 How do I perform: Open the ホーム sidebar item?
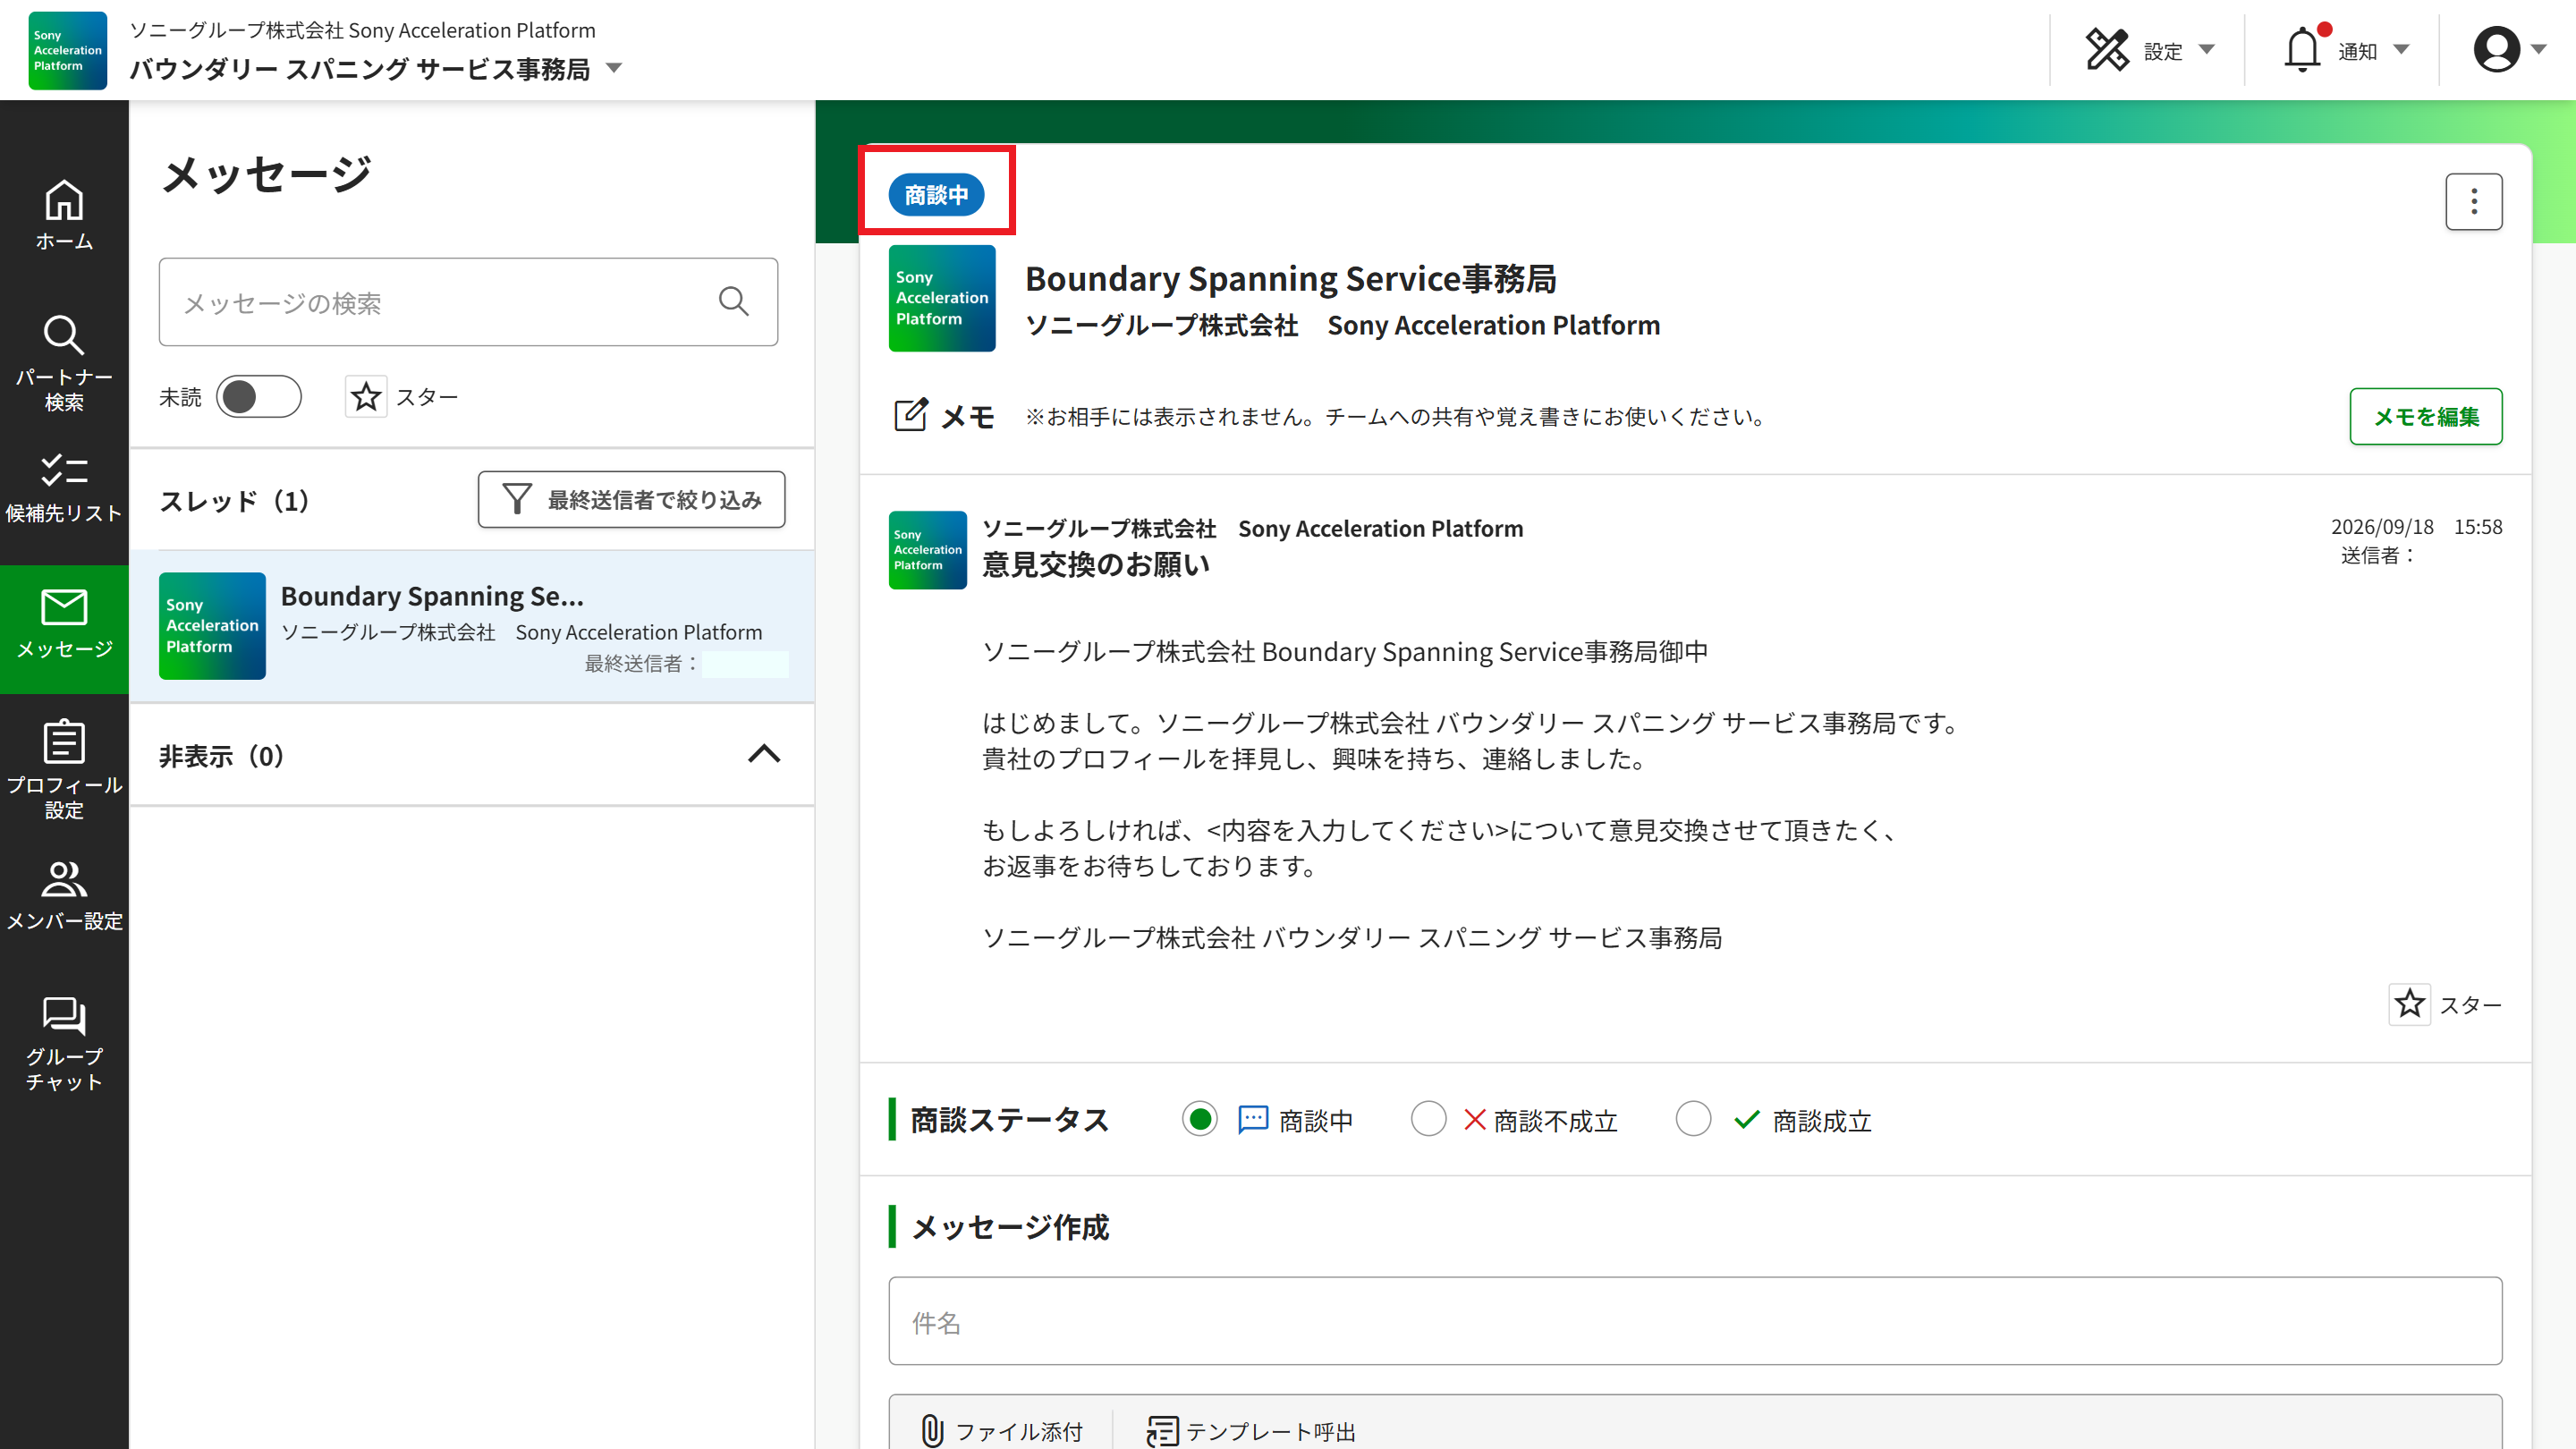64,215
